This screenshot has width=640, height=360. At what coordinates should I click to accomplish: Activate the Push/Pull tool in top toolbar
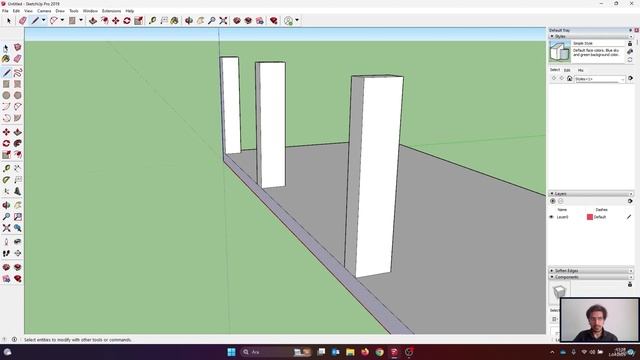(x=93, y=20)
